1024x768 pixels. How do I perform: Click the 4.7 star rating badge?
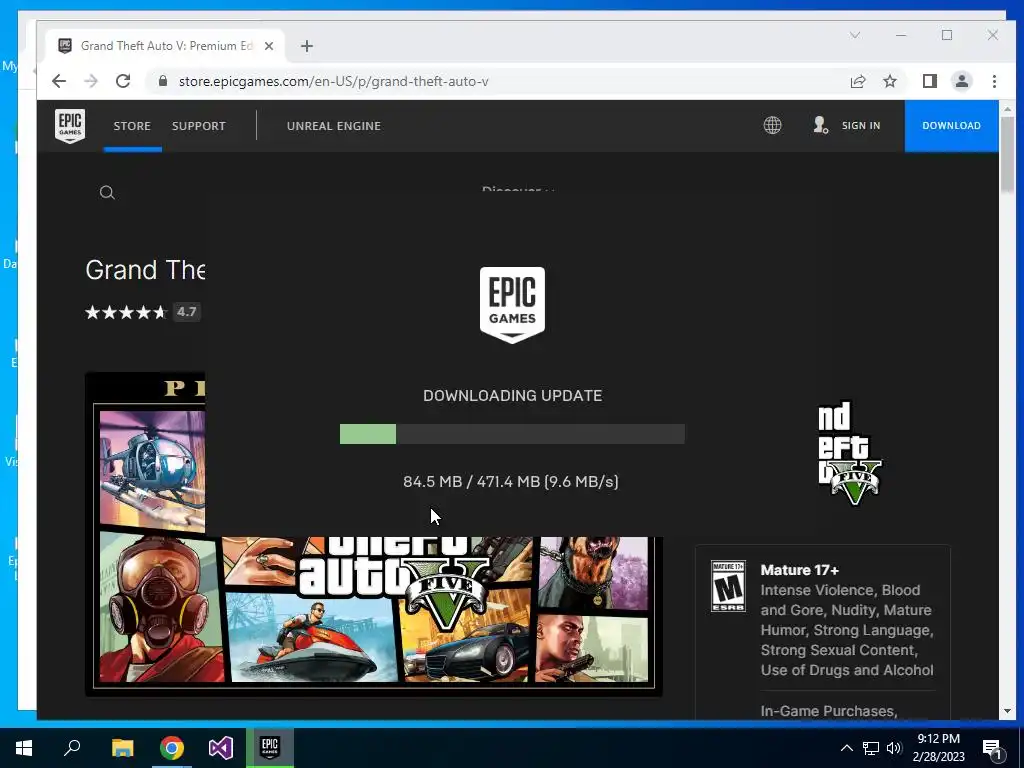(x=186, y=312)
